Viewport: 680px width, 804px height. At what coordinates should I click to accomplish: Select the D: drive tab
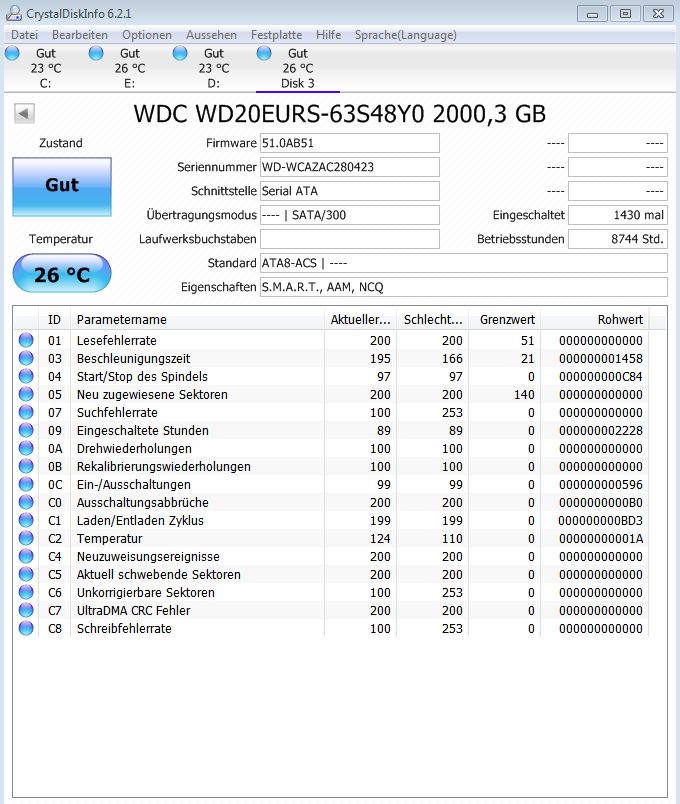[x=213, y=68]
